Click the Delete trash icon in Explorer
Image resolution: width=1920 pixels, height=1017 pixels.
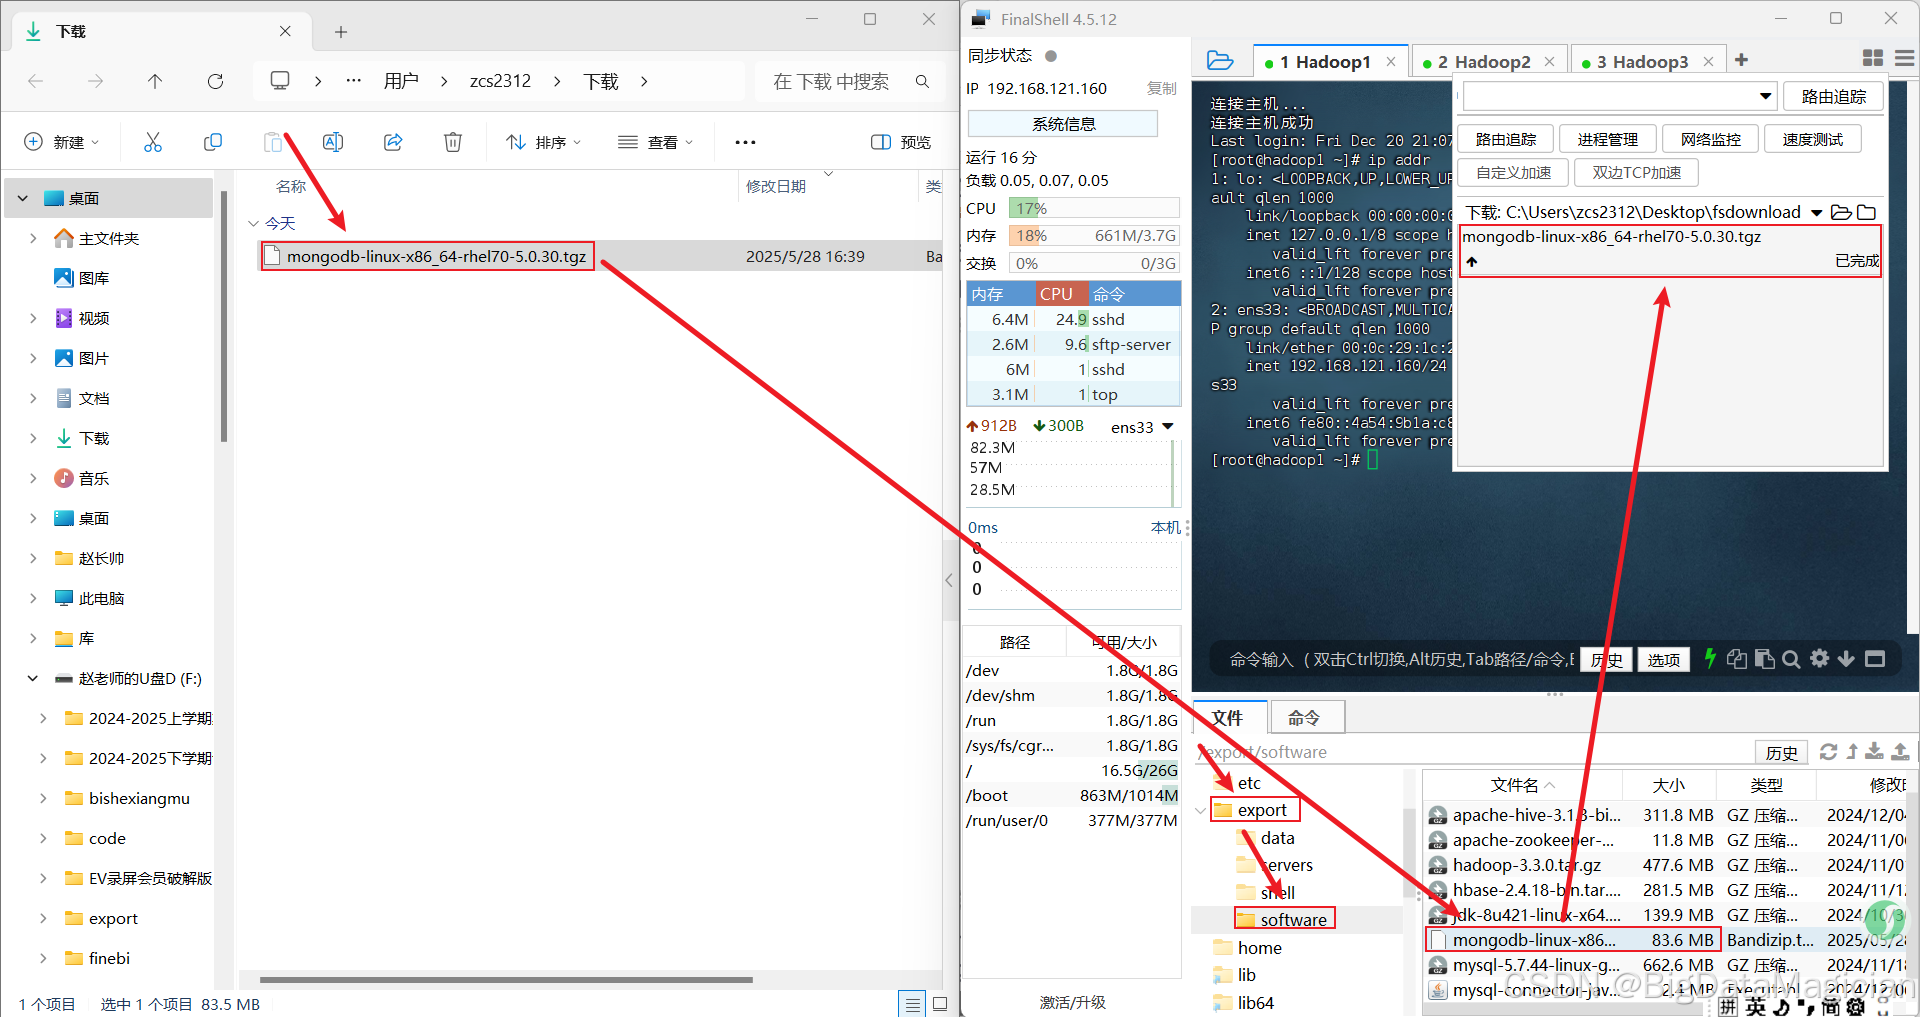(453, 142)
